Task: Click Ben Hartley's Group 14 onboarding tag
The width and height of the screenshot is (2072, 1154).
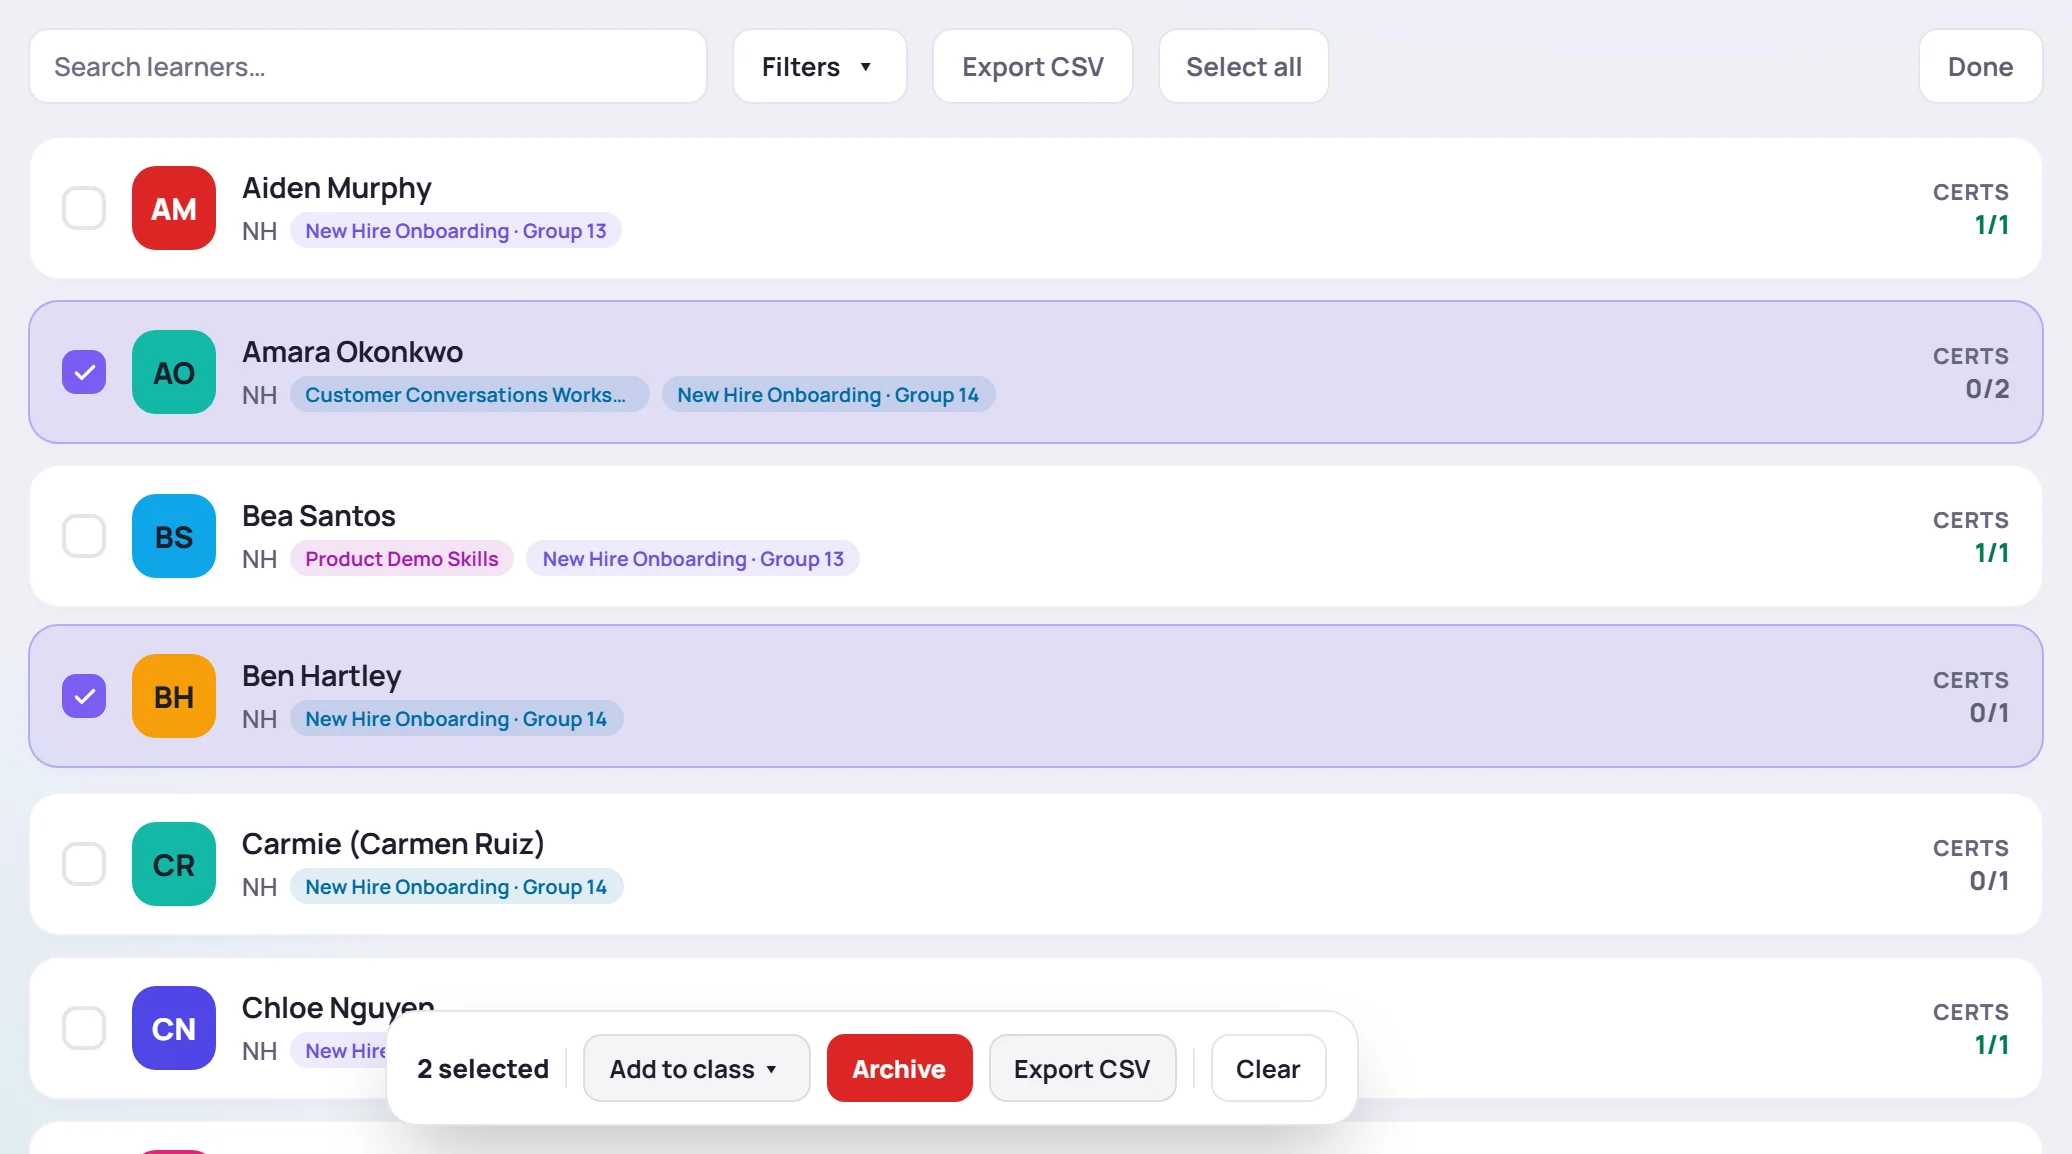Action: click(x=456, y=719)
